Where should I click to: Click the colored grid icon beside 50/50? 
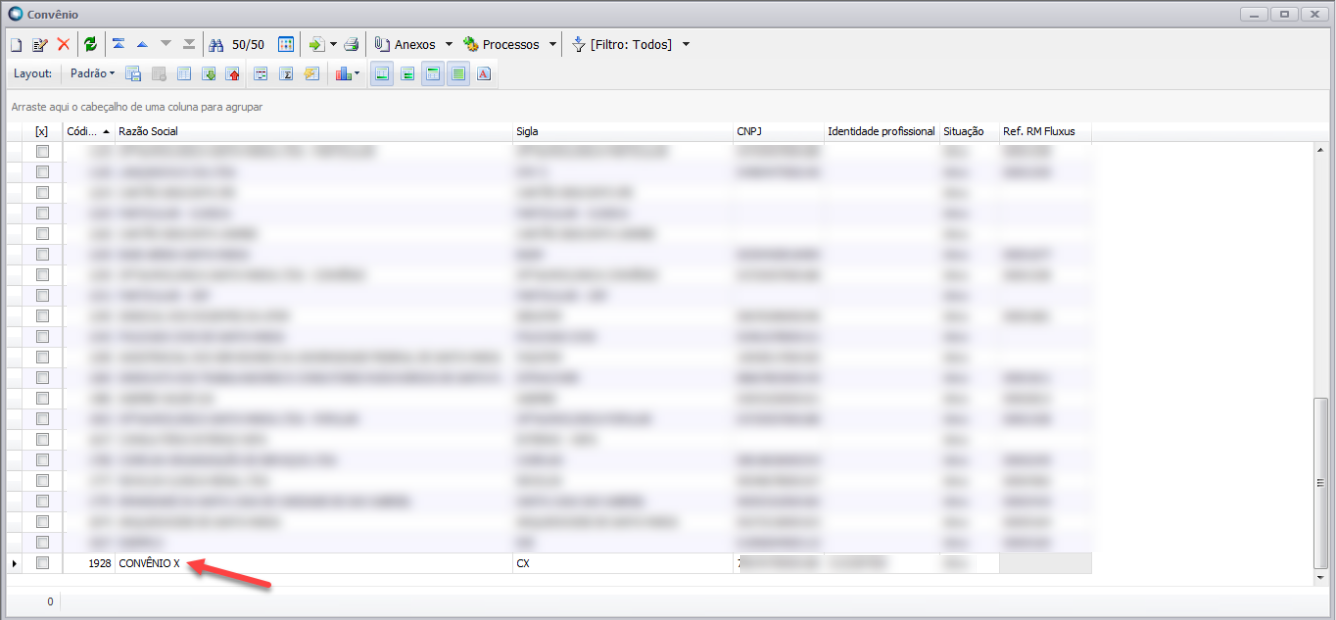click(286, 45)
